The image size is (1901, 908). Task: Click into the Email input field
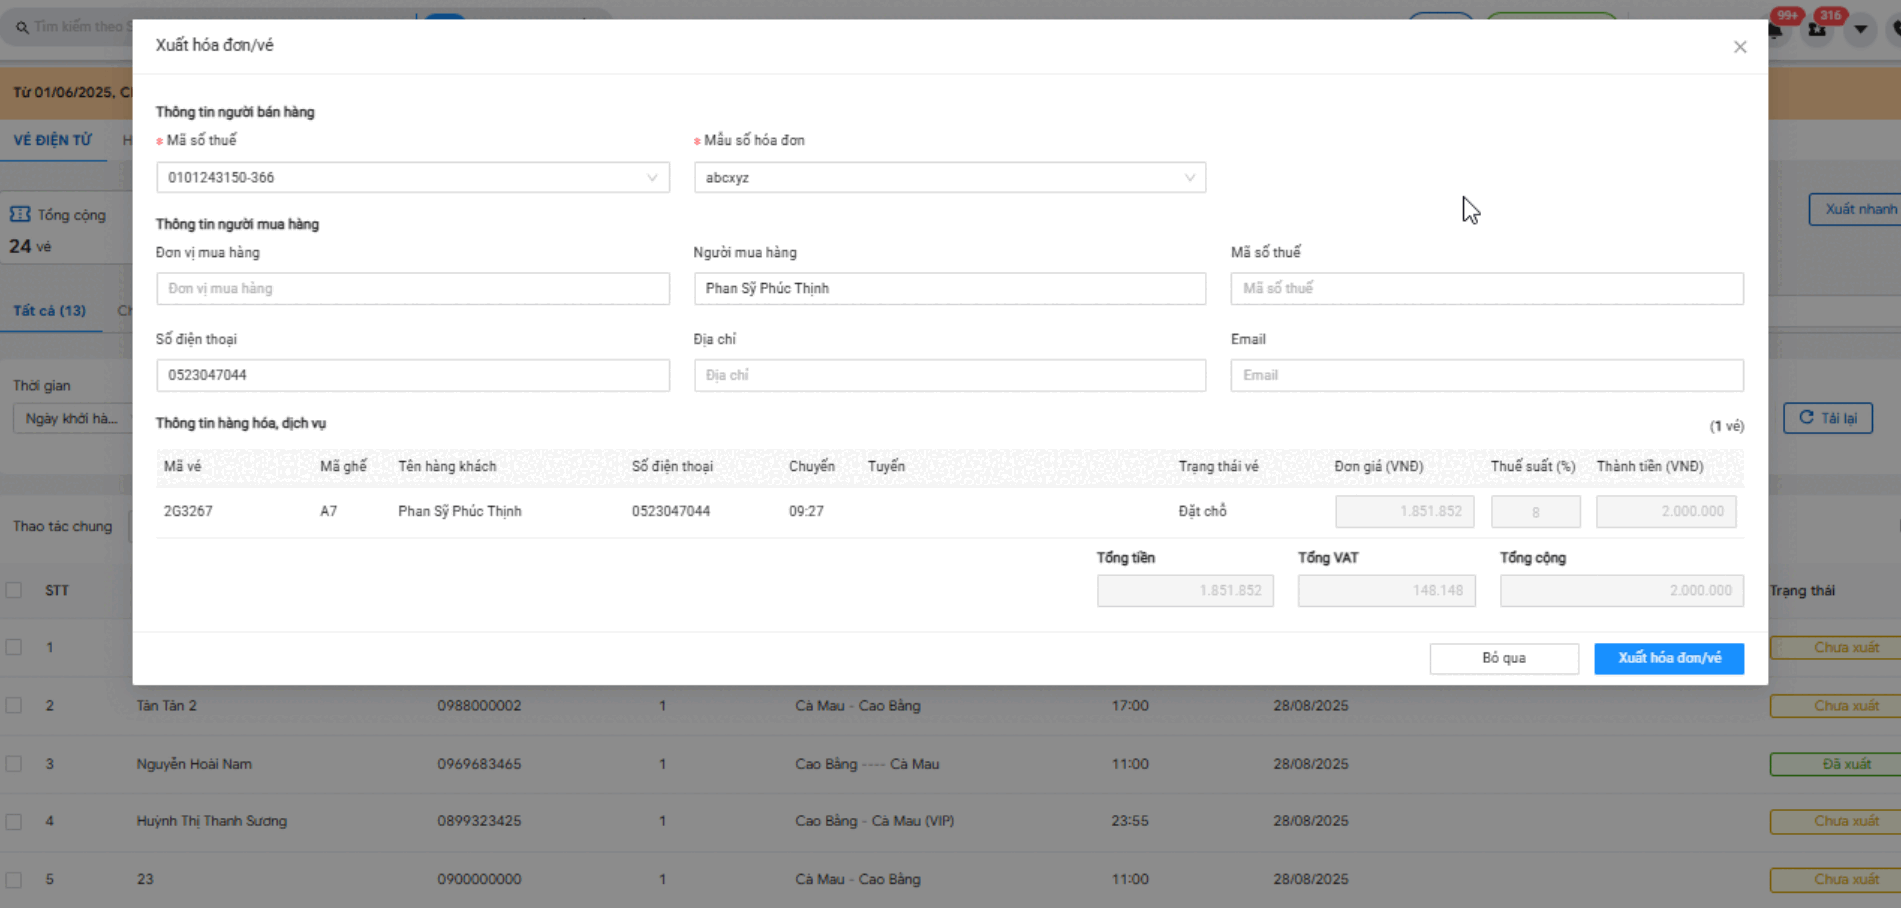point(1486,375)
